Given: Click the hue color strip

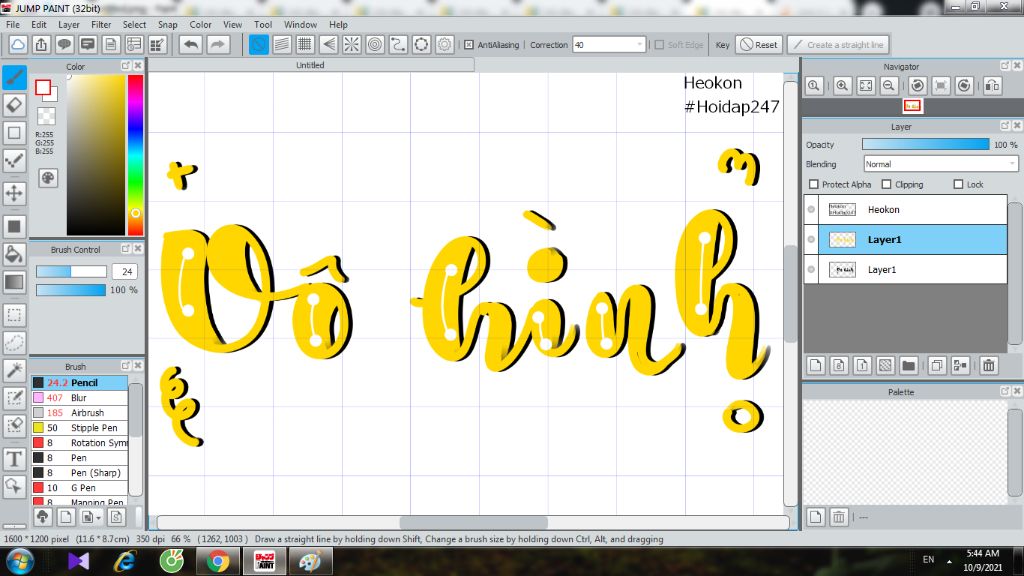Looking at the screenshot, I should (x=135, y=155).
